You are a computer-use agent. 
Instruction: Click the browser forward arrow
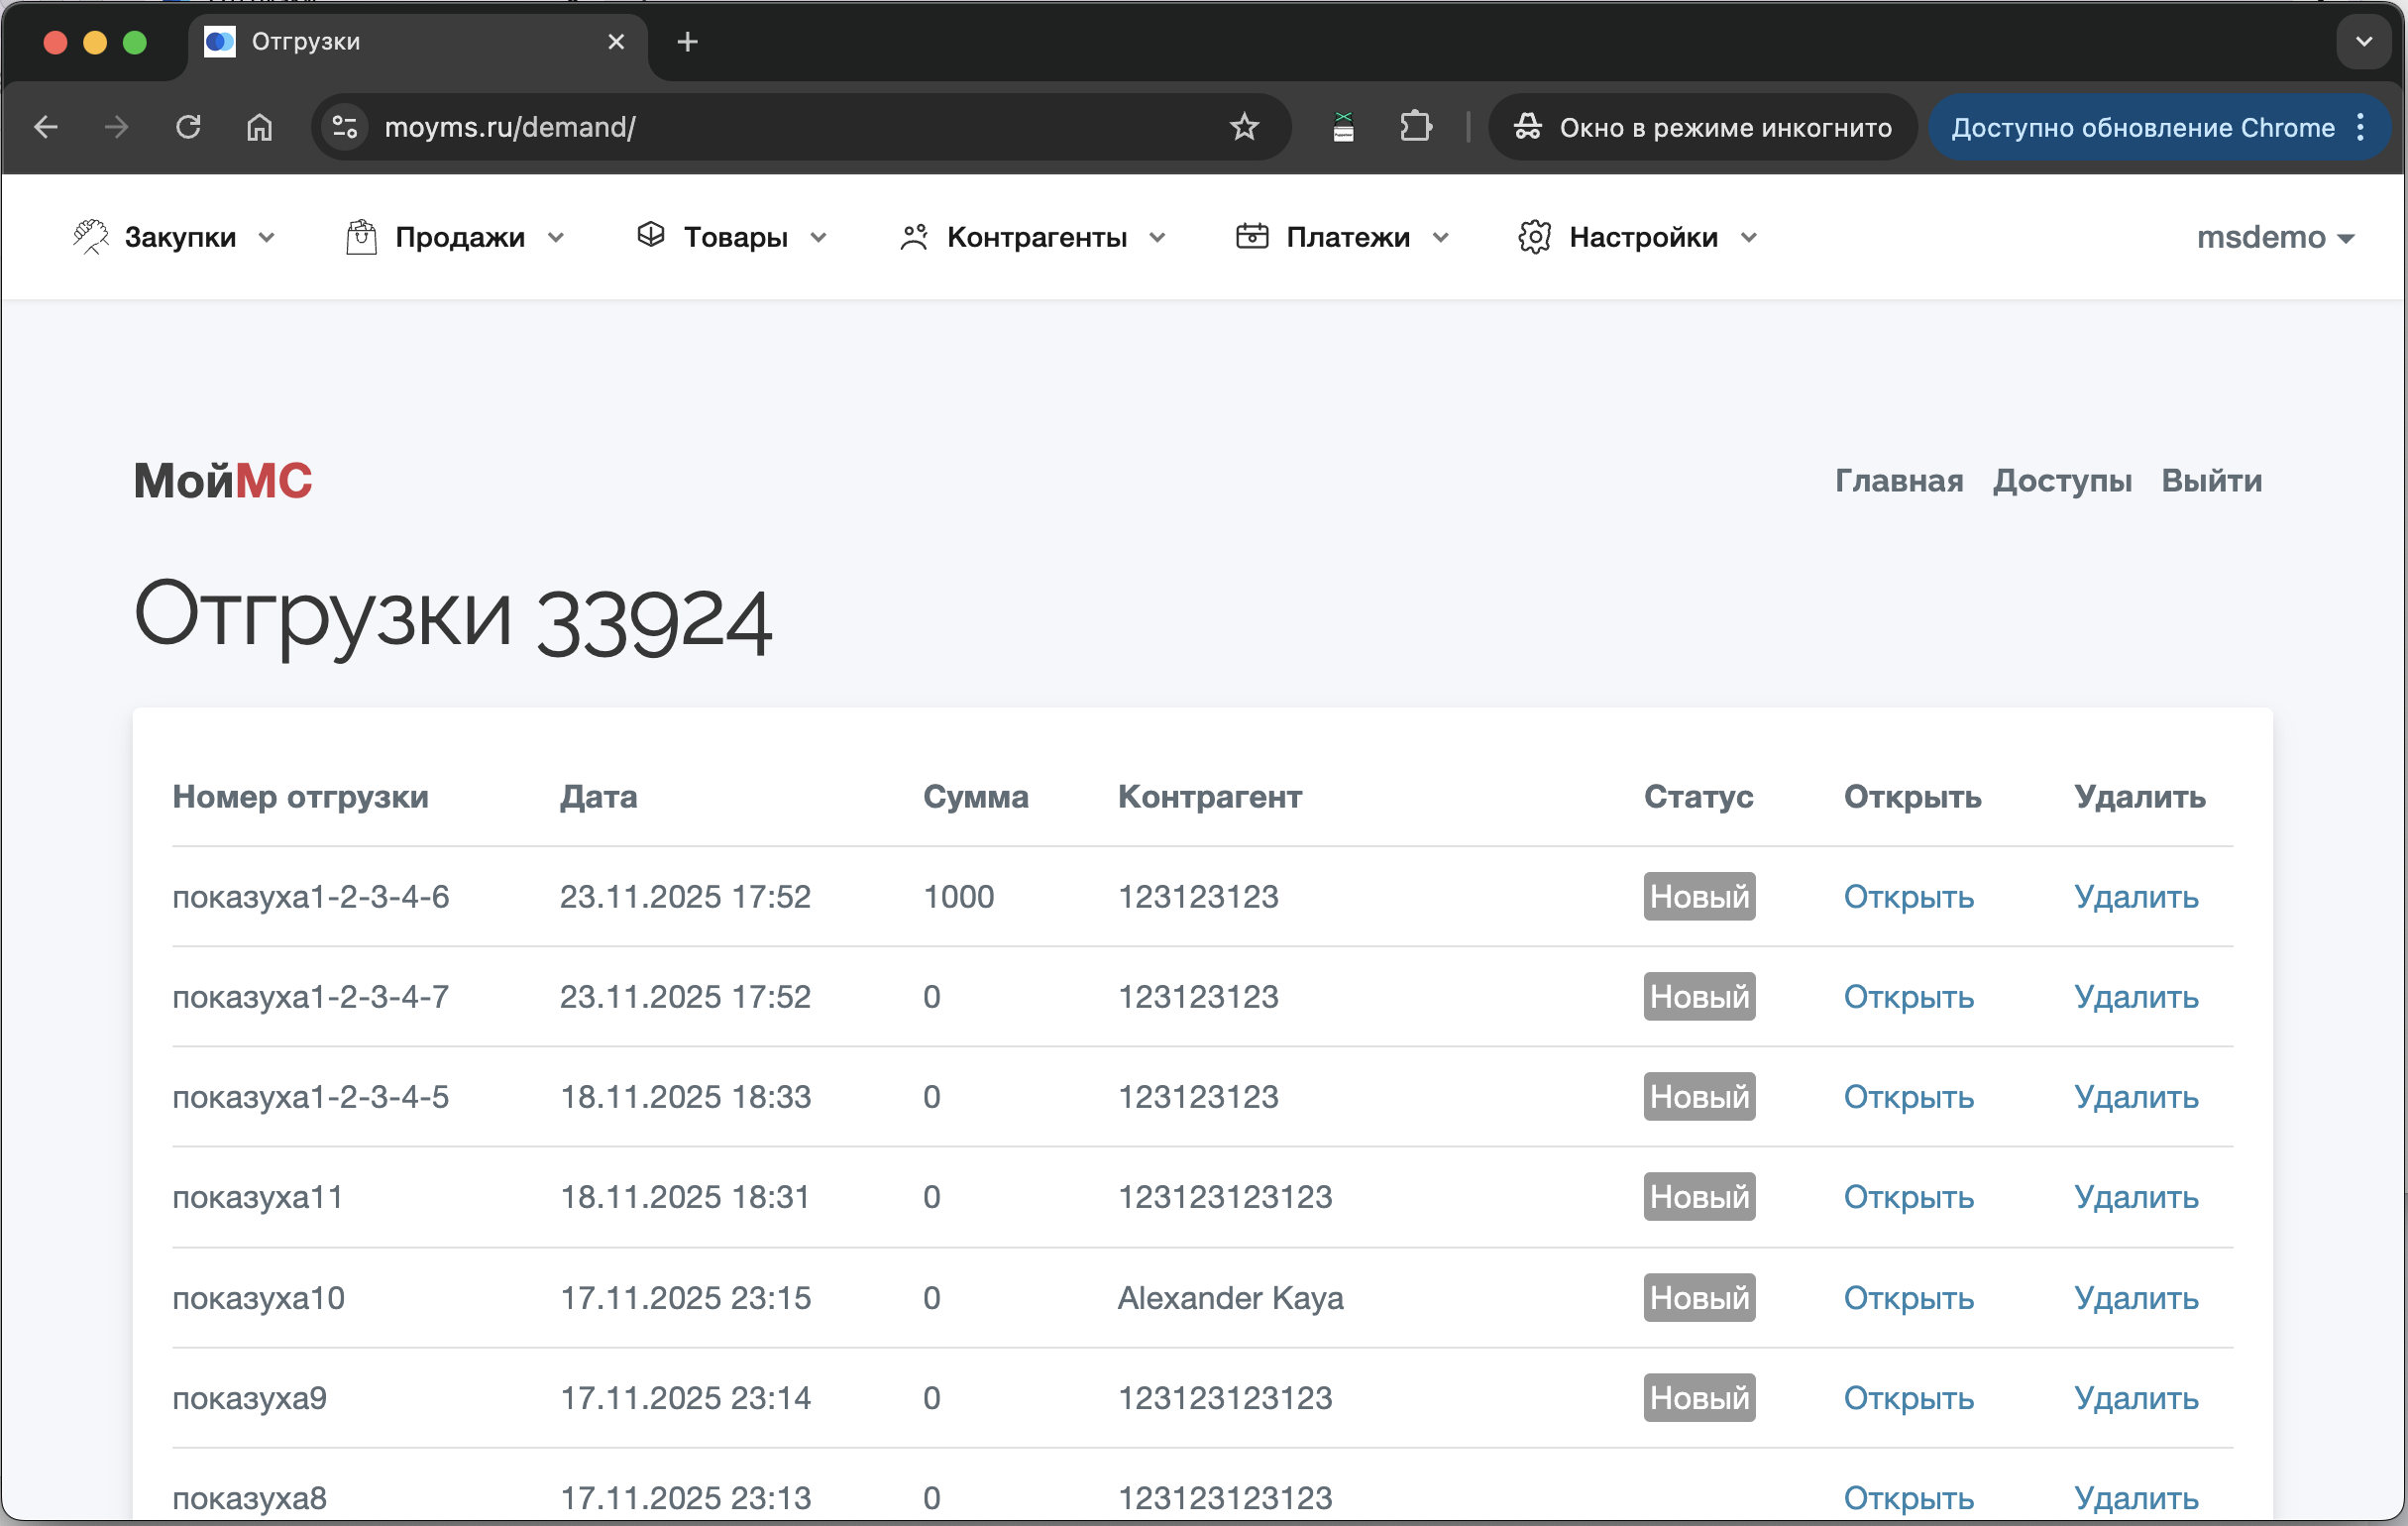coord(116,127)
